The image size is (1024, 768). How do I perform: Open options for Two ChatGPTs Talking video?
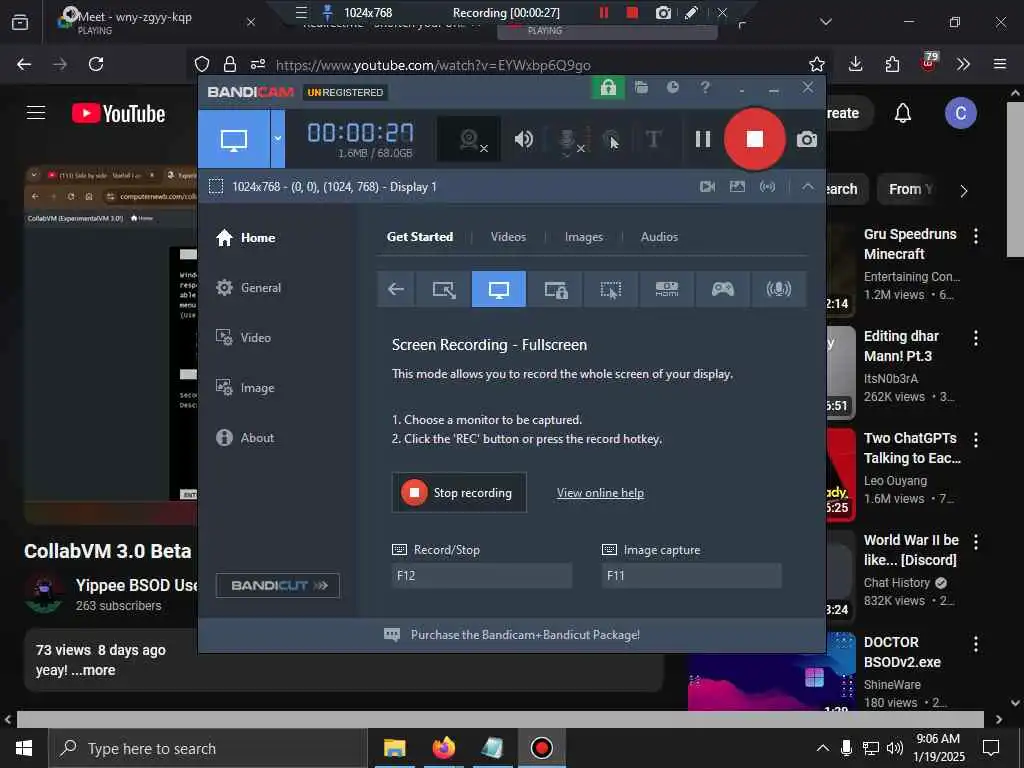[976, 440]
